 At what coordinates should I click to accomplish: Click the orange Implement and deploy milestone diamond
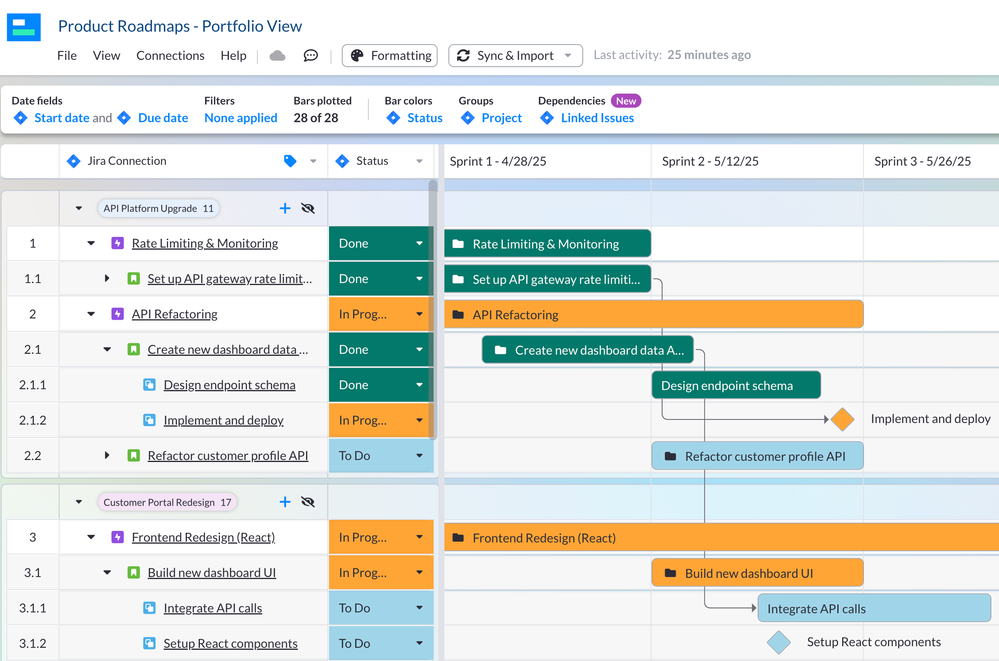click(842, 419)
